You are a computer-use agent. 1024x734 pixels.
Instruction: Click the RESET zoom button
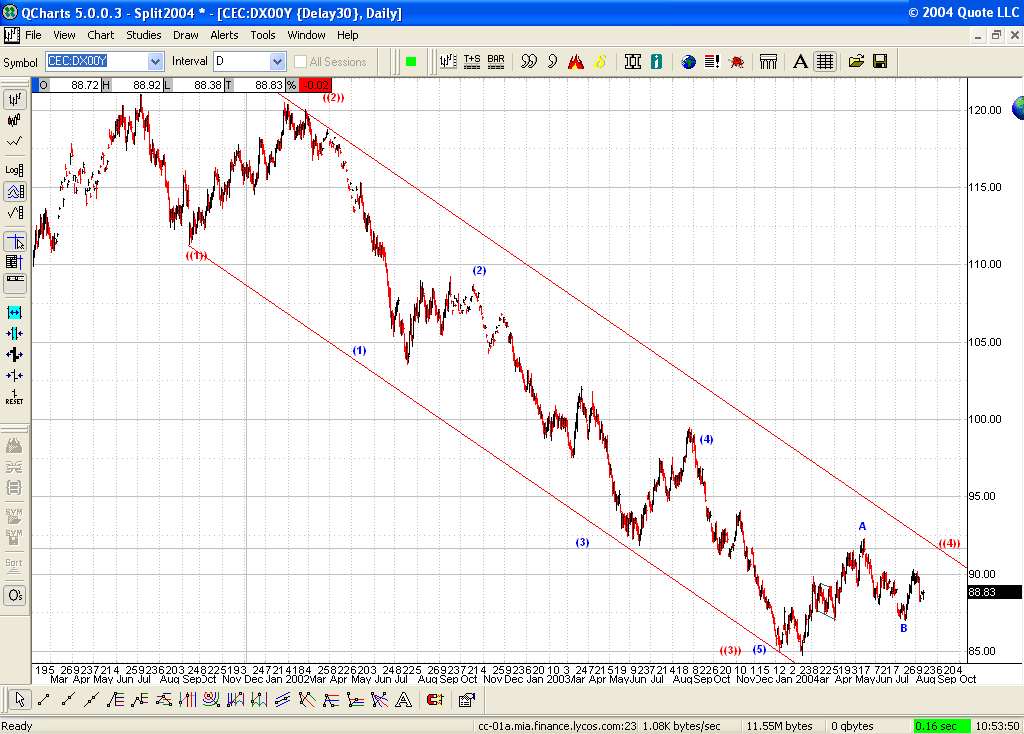14,397
